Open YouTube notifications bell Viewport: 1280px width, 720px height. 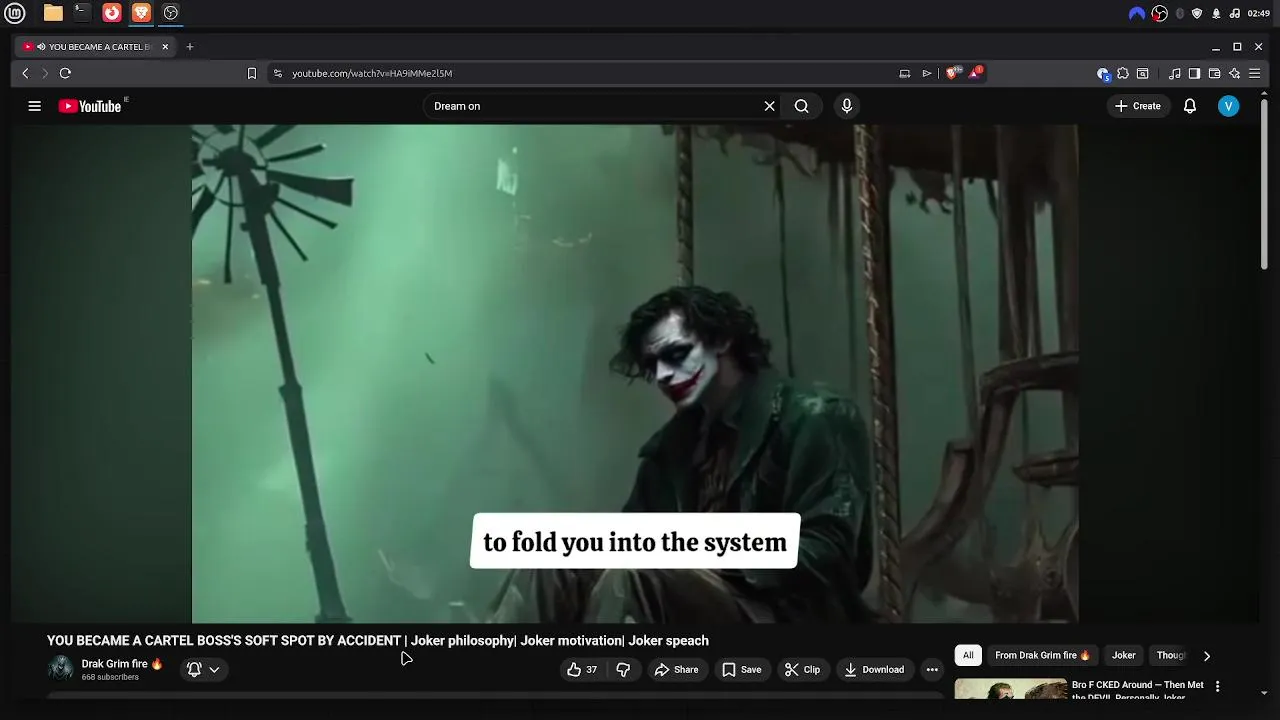pyautogui.click(x=1190, y=106)
